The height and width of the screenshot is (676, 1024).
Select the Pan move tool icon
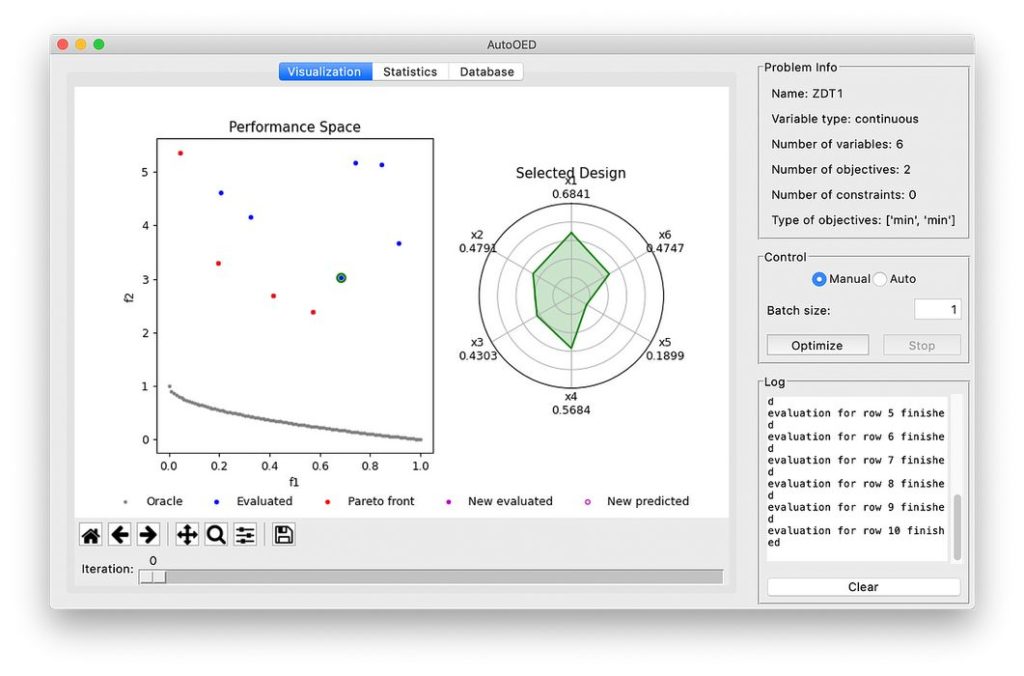click(187, 535)
